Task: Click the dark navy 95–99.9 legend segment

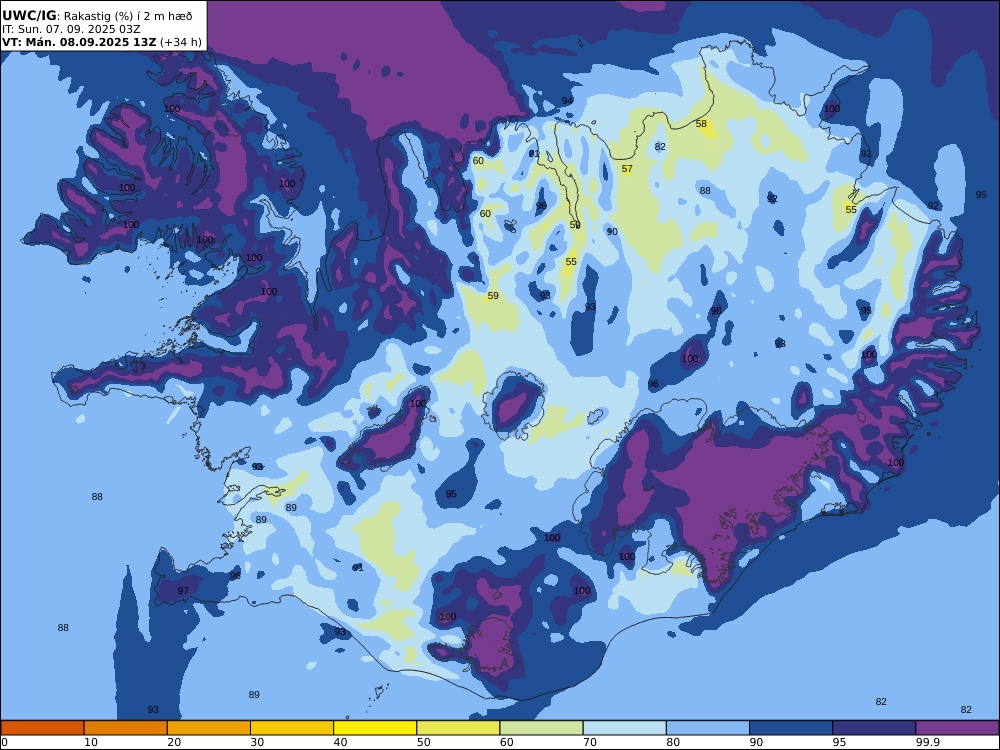Action: coord(874,728)
